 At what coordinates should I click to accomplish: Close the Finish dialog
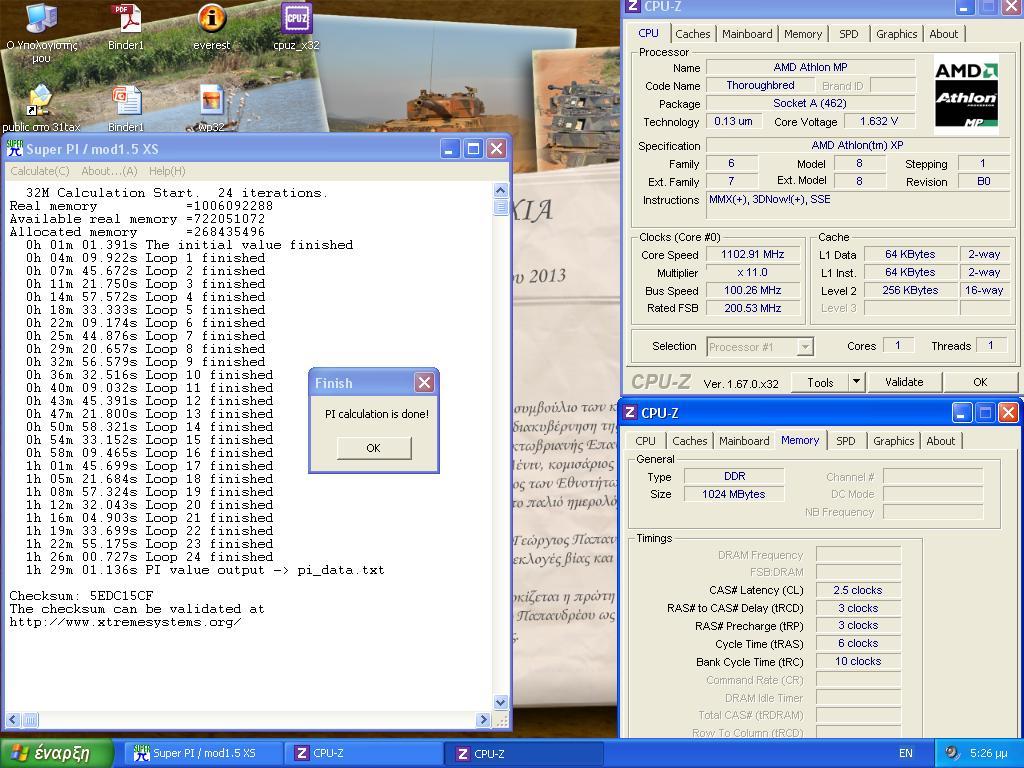pos(424,383)
